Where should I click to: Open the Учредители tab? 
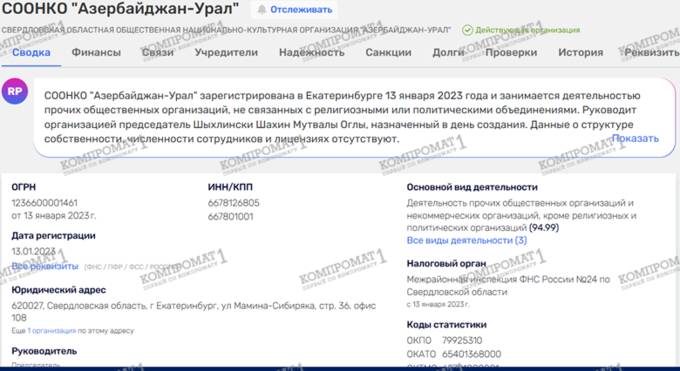tap(226, 53)
